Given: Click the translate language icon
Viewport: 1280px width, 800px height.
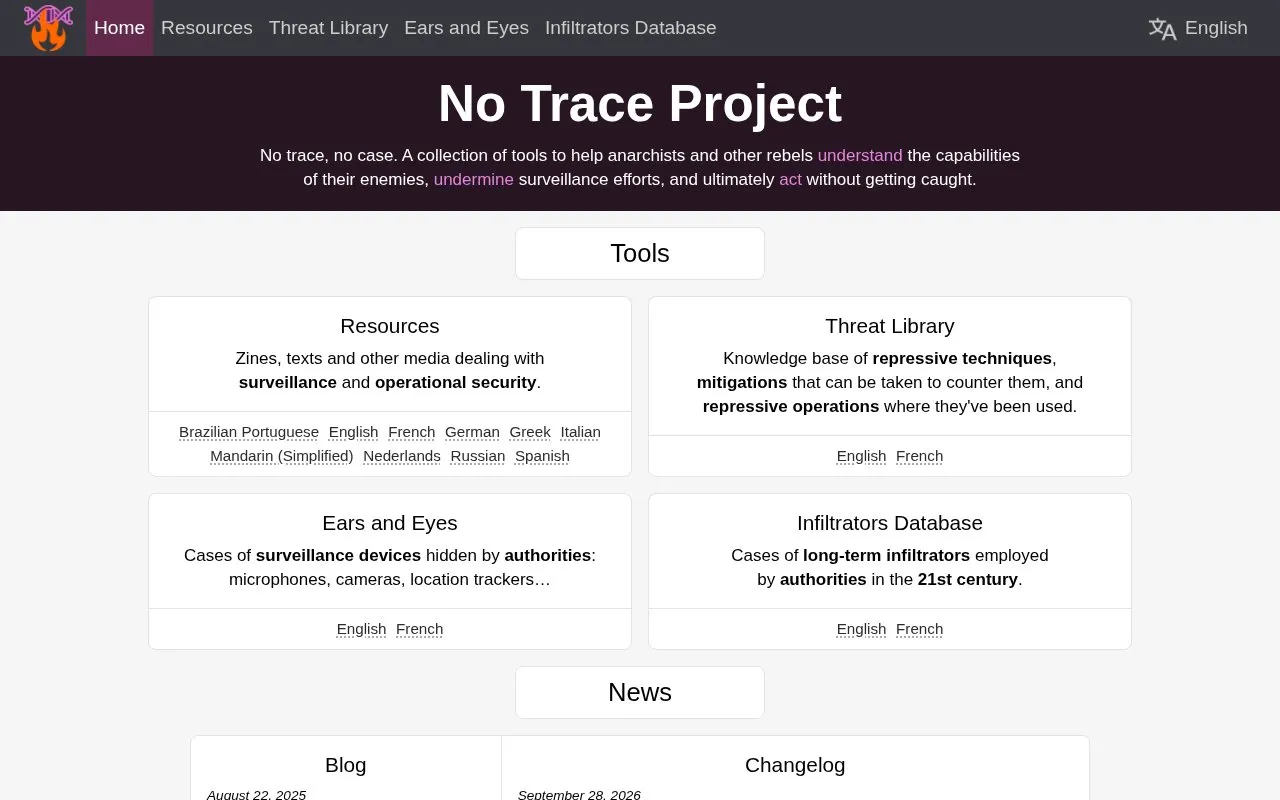Looking at the screenshot, I should tap(1162, 28).
